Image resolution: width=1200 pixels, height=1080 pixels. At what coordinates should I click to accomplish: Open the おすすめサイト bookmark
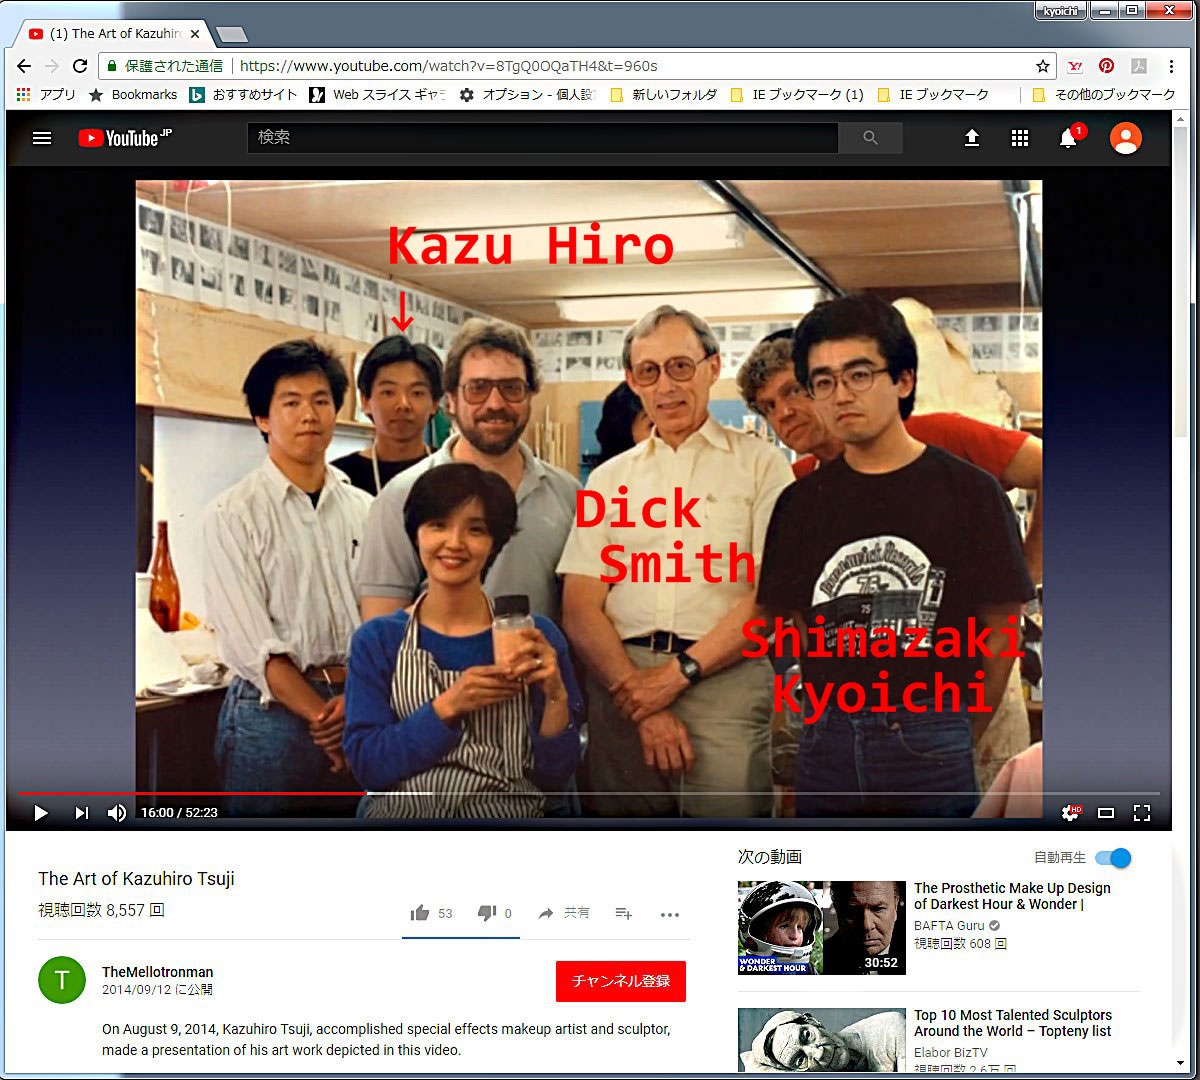click(244, 95)
